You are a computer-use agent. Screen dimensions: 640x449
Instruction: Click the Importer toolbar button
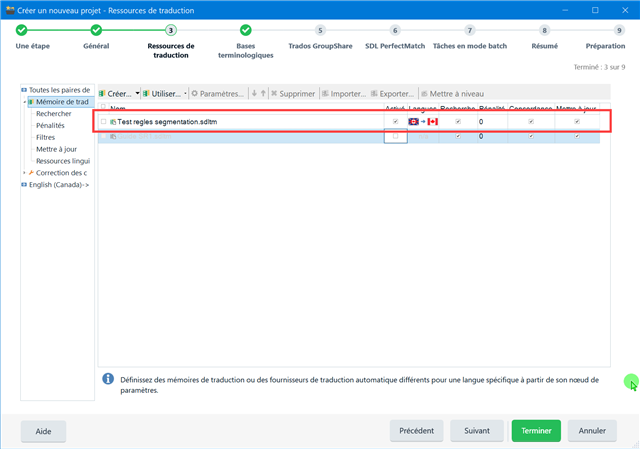pos(344,93)
